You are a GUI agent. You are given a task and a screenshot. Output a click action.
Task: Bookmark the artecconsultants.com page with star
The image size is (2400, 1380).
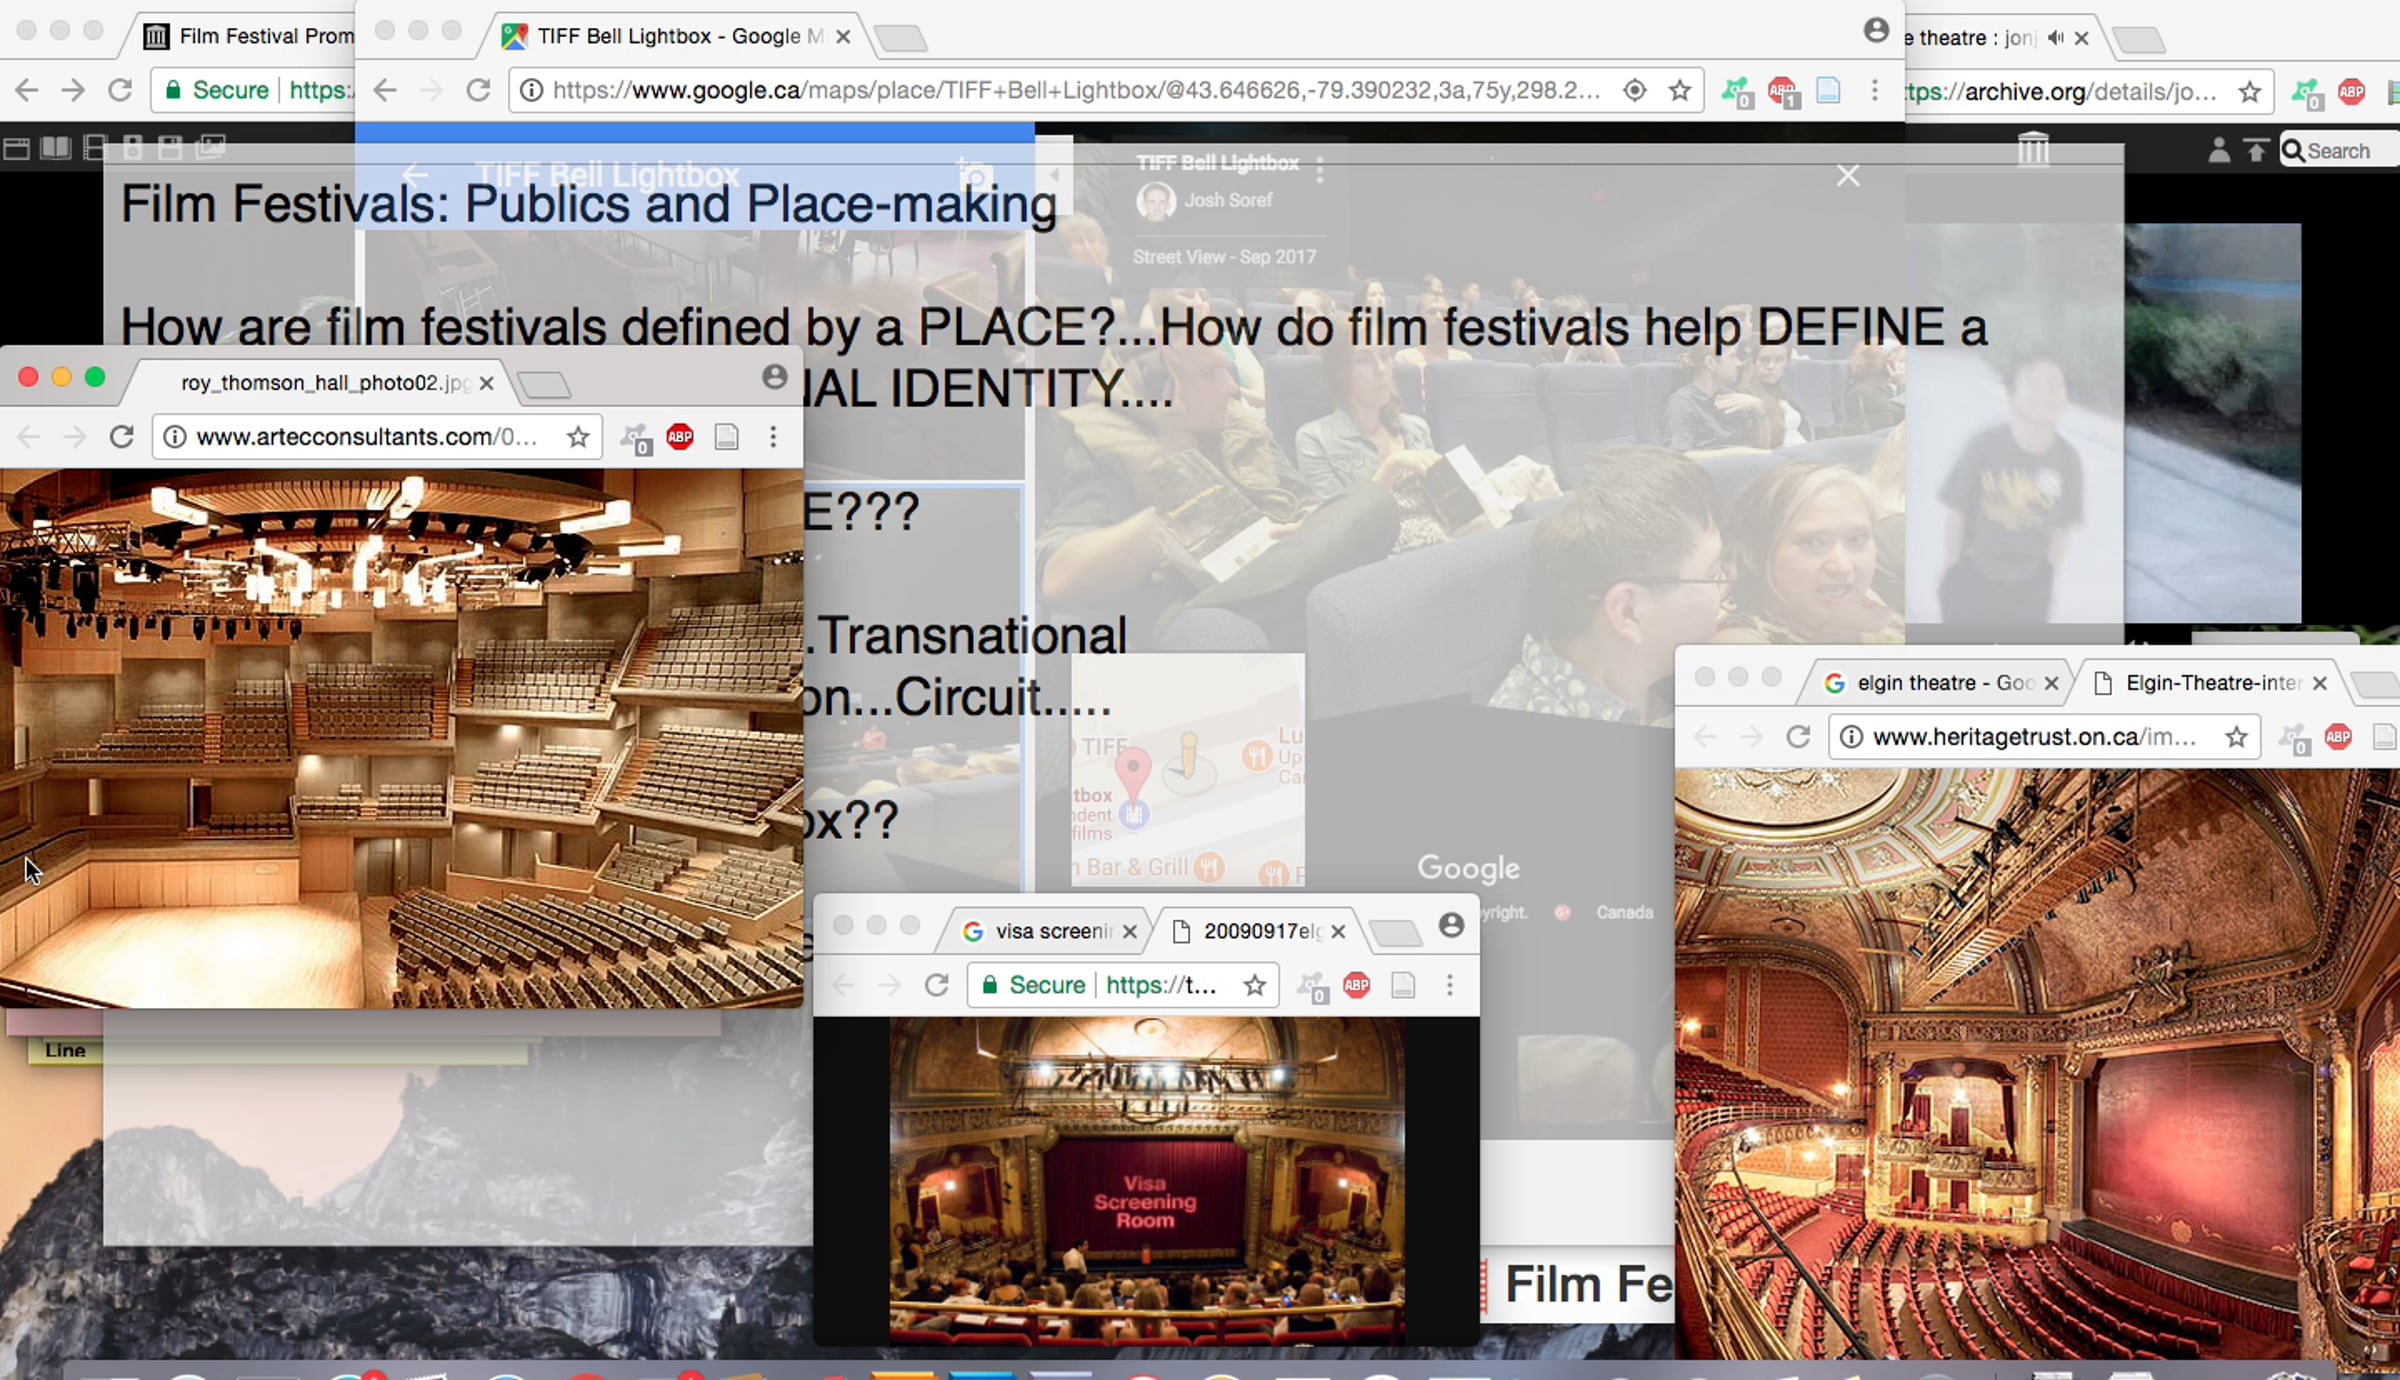pos(578,437)
